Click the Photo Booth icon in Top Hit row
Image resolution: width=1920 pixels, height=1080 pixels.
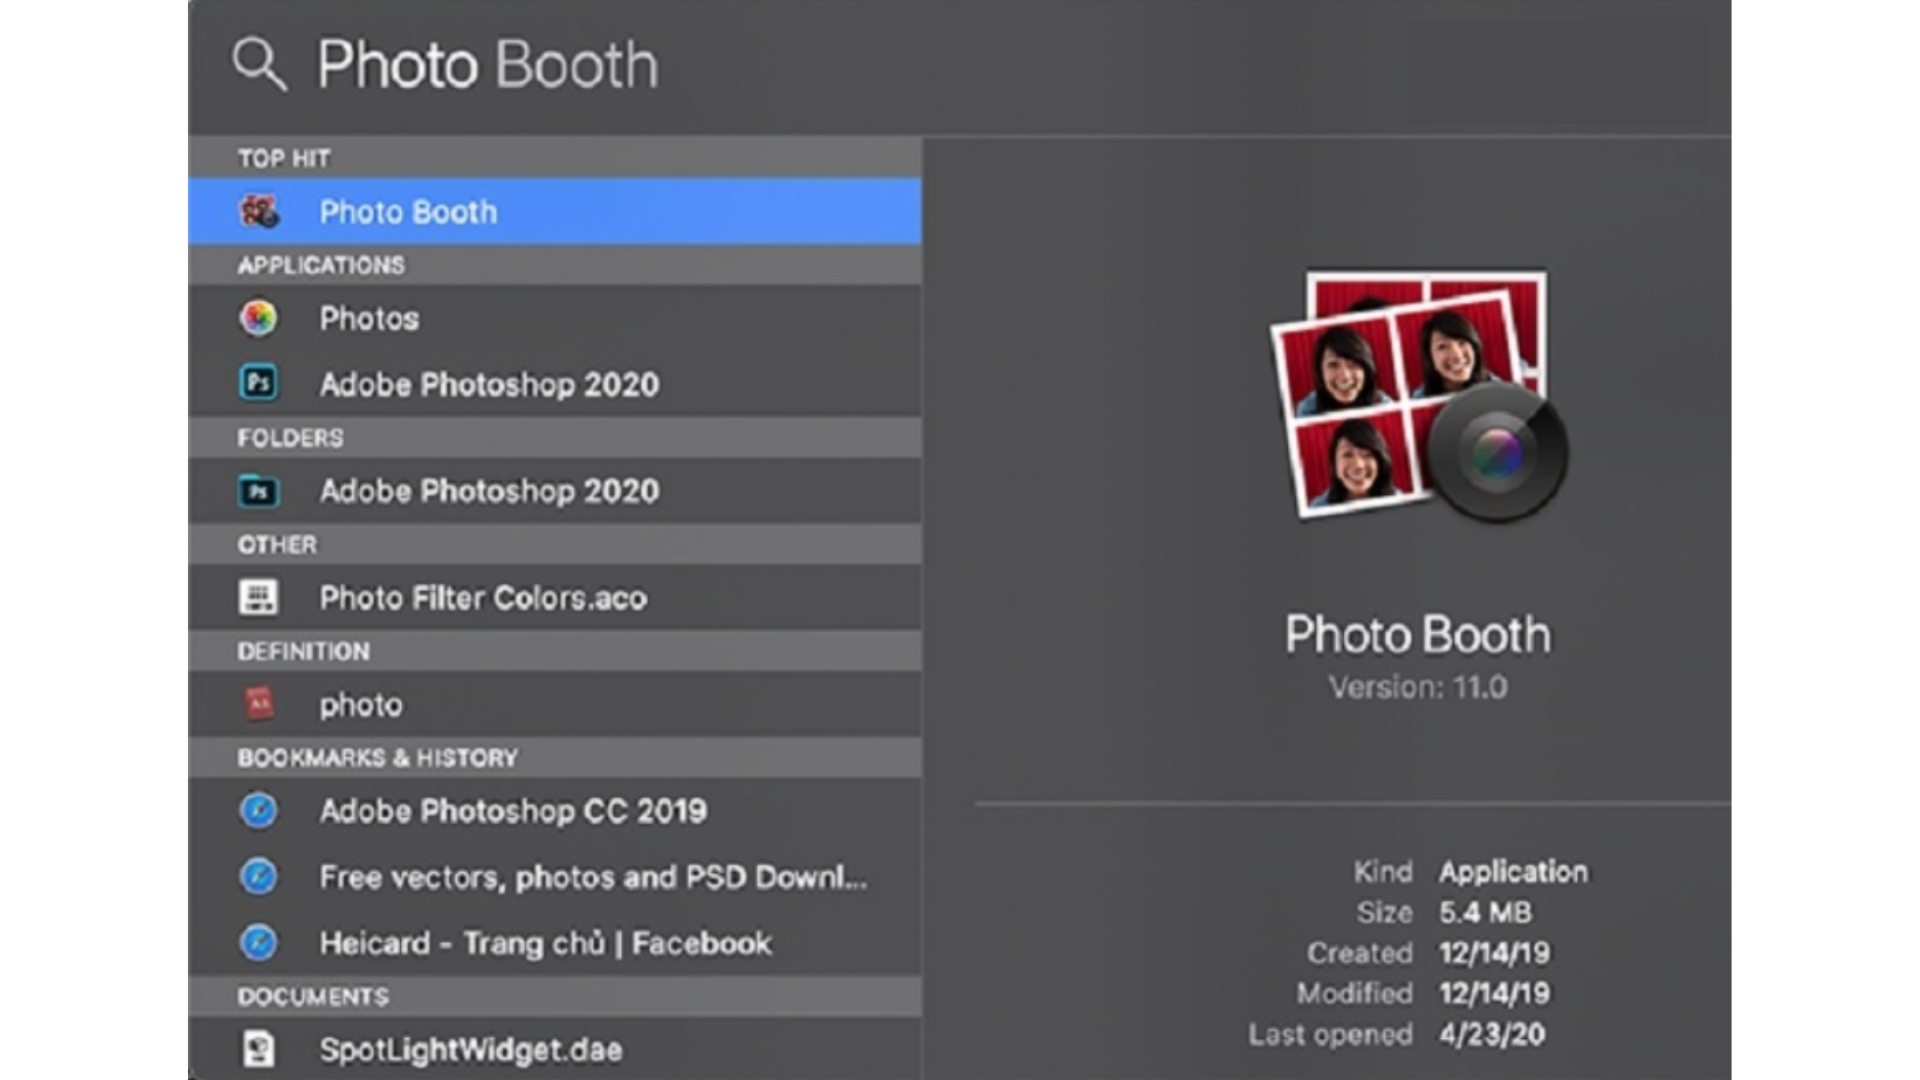pos(259,211)
